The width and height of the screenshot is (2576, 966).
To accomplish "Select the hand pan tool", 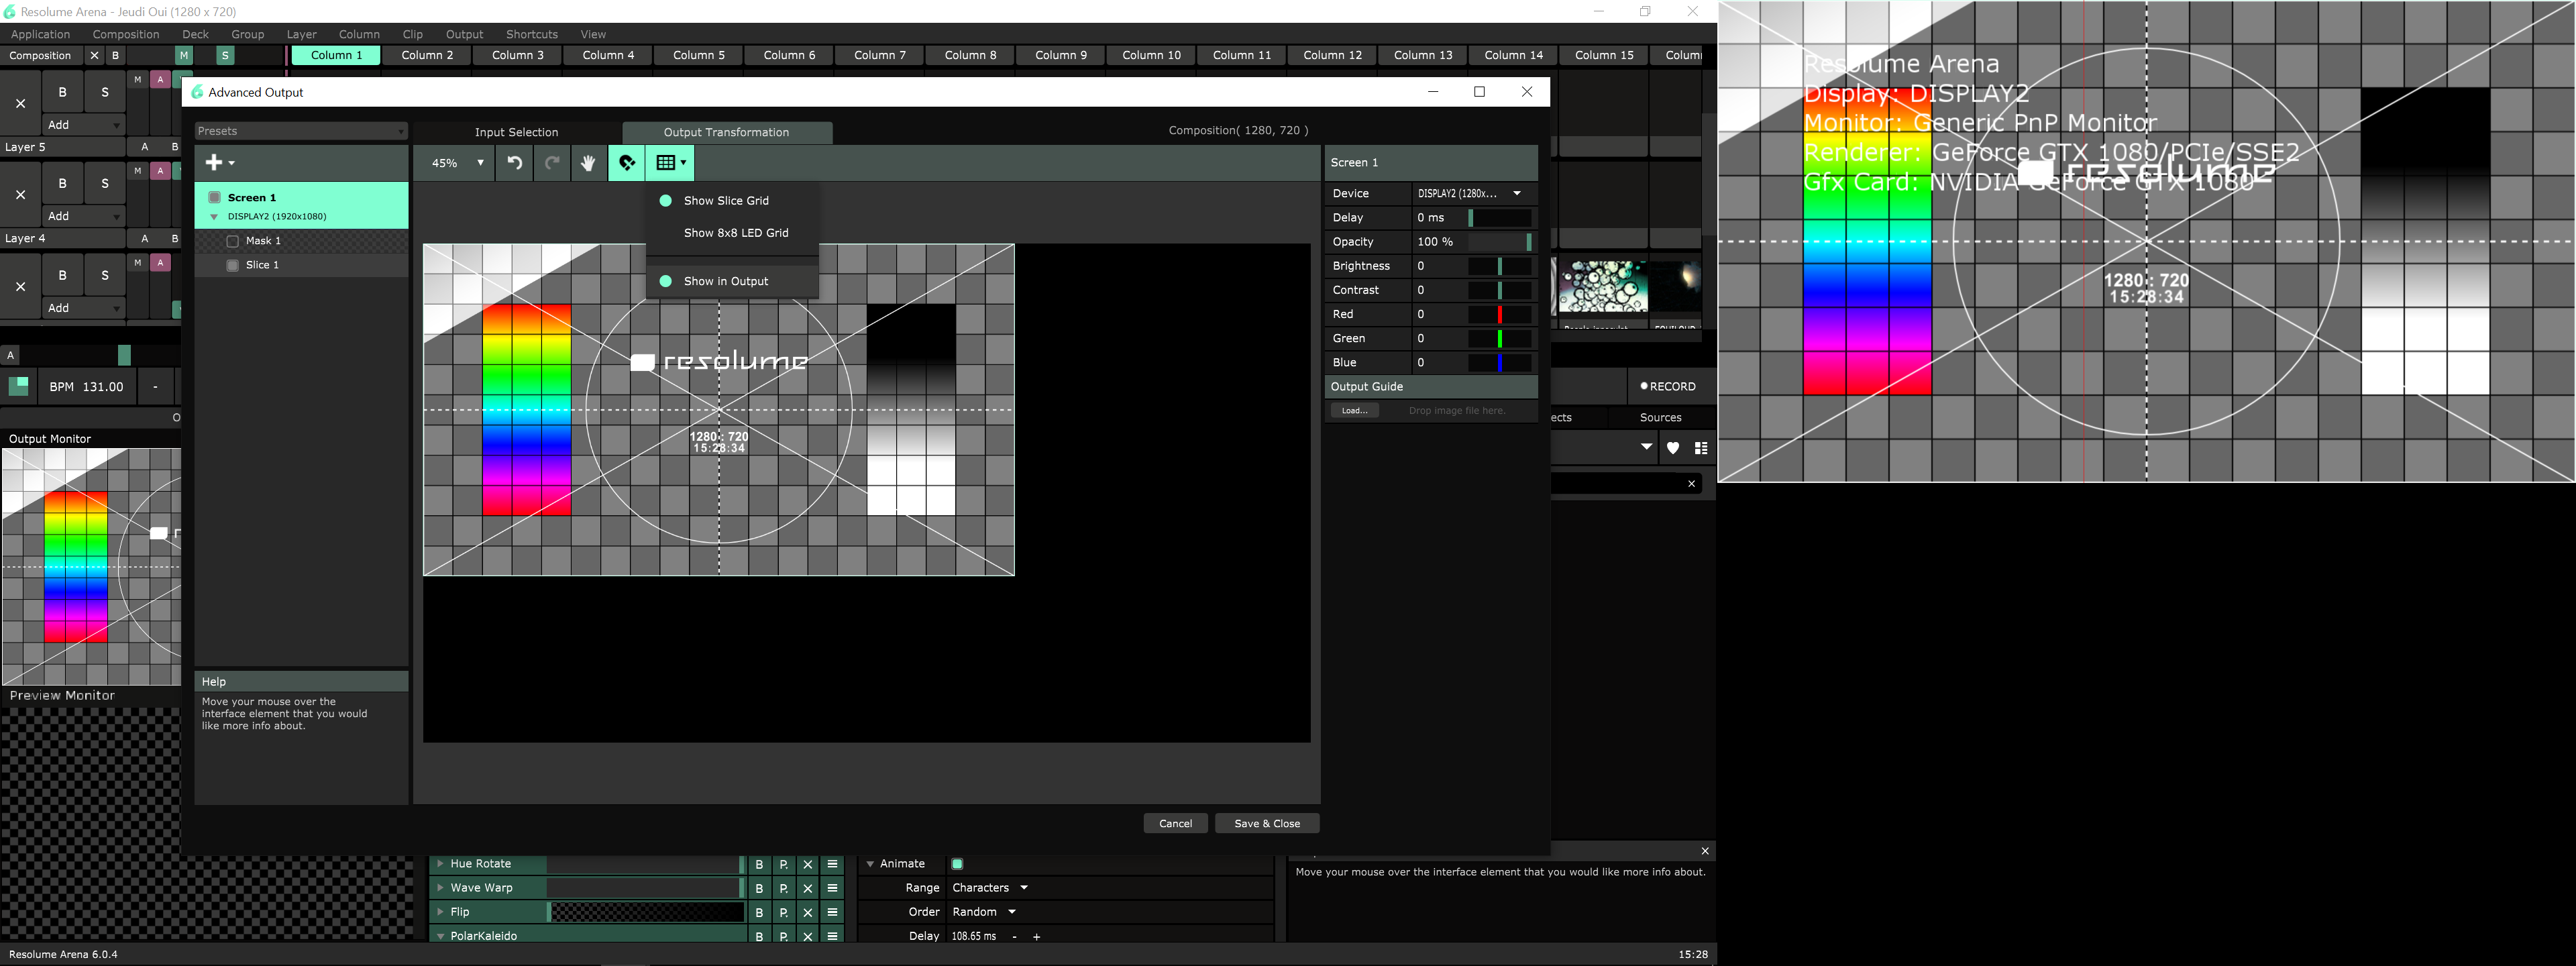I will pos(588,163).
